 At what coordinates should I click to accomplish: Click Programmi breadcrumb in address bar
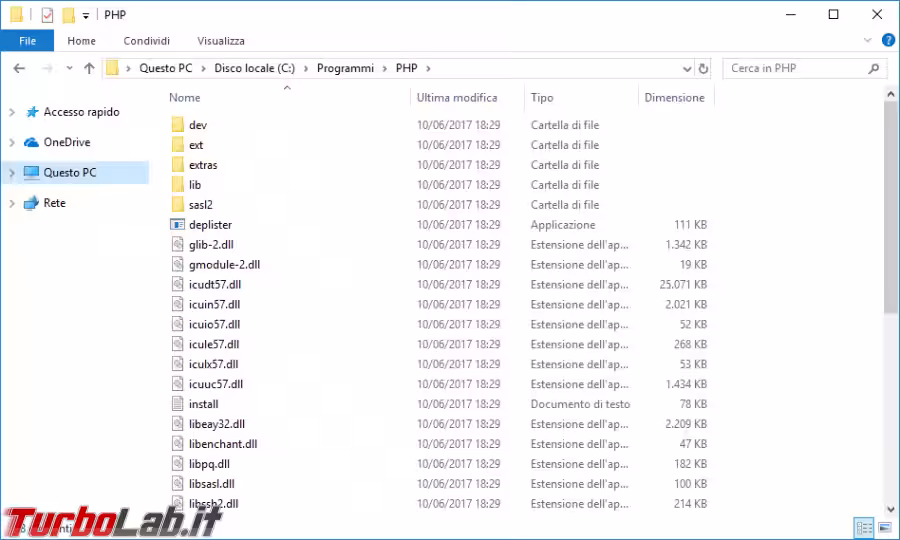(x=345, y=68)
